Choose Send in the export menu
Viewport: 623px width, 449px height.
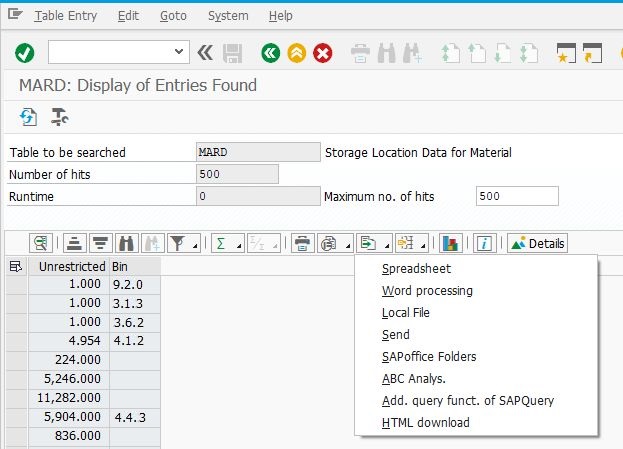[x=395, y=335]
